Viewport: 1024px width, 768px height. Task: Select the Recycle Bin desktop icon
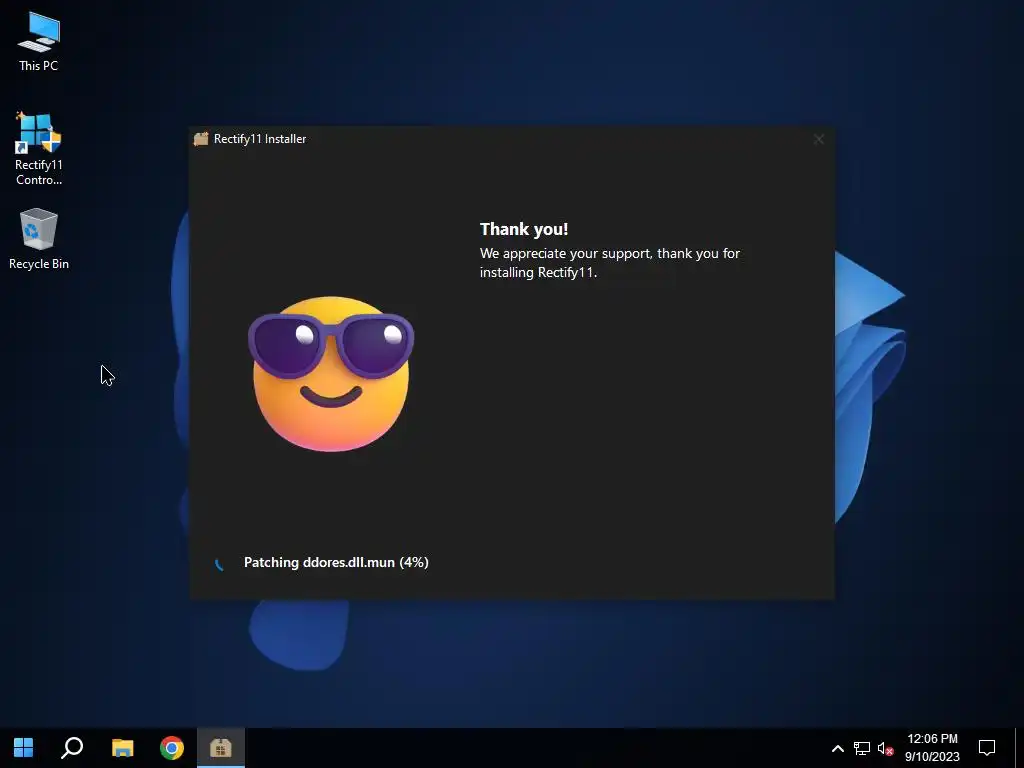(39, 239)
